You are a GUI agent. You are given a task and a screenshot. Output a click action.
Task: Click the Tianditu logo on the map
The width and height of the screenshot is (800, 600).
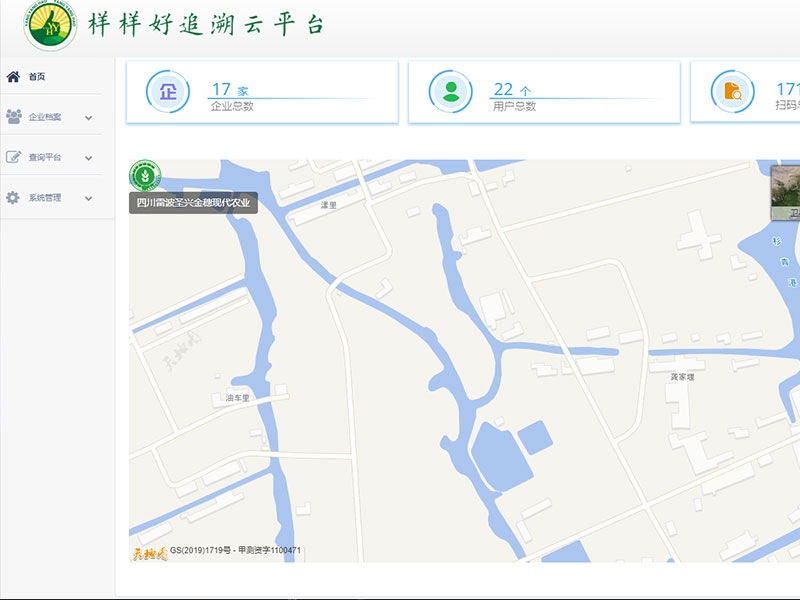(x=148, y=551)
